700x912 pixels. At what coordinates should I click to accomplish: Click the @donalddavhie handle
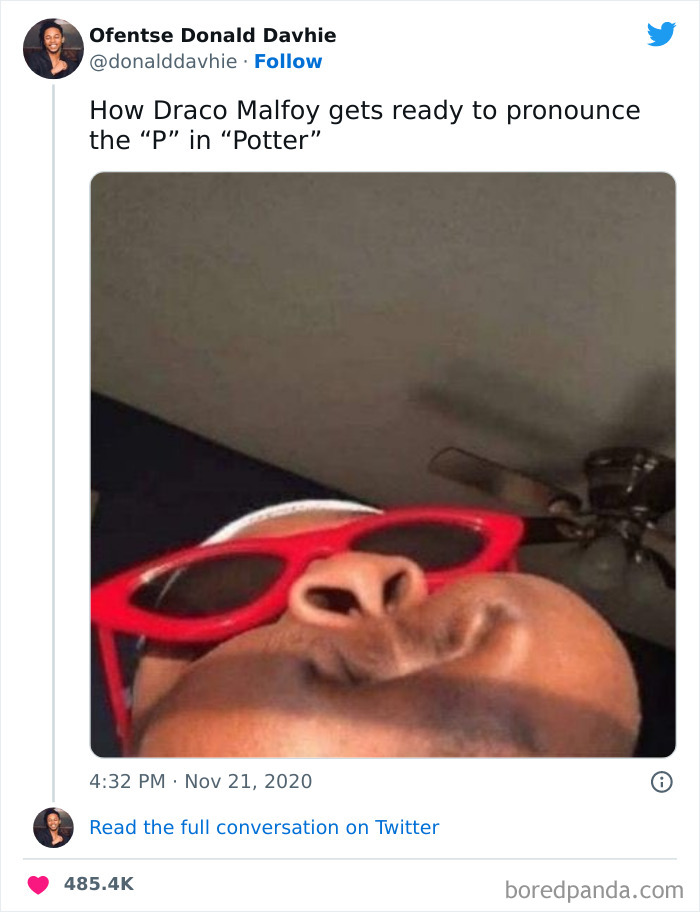coord(161,62)
